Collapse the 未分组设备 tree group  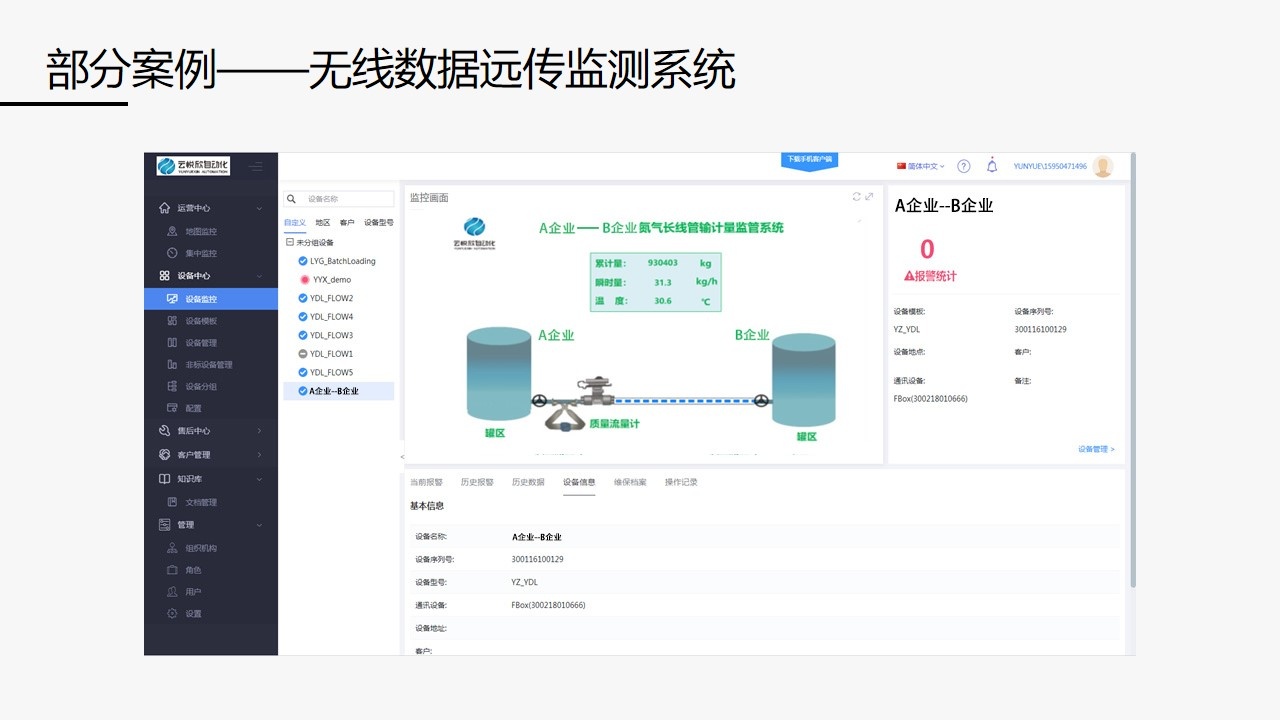tap(289, 242)
